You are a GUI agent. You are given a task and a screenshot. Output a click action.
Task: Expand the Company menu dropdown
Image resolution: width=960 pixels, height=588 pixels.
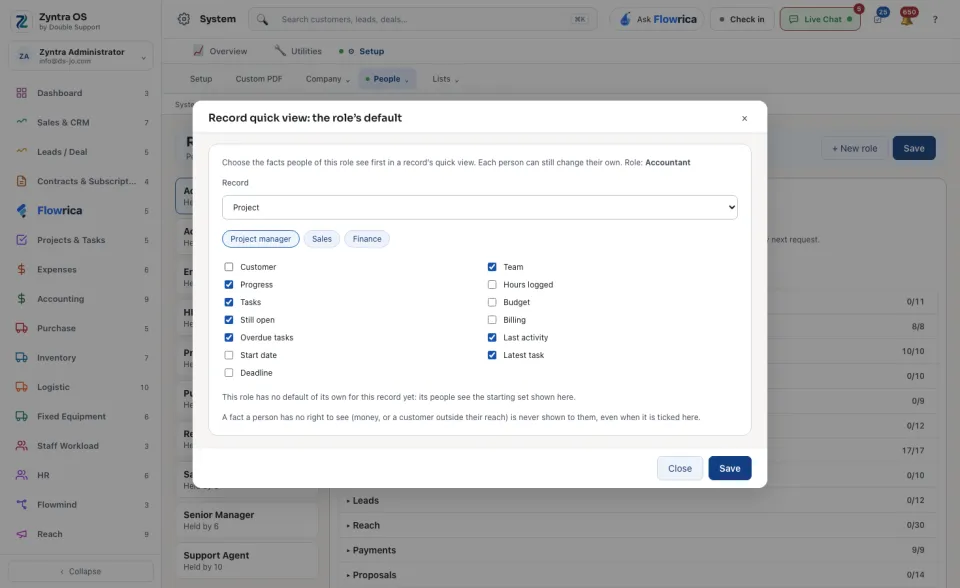point(328,79)
